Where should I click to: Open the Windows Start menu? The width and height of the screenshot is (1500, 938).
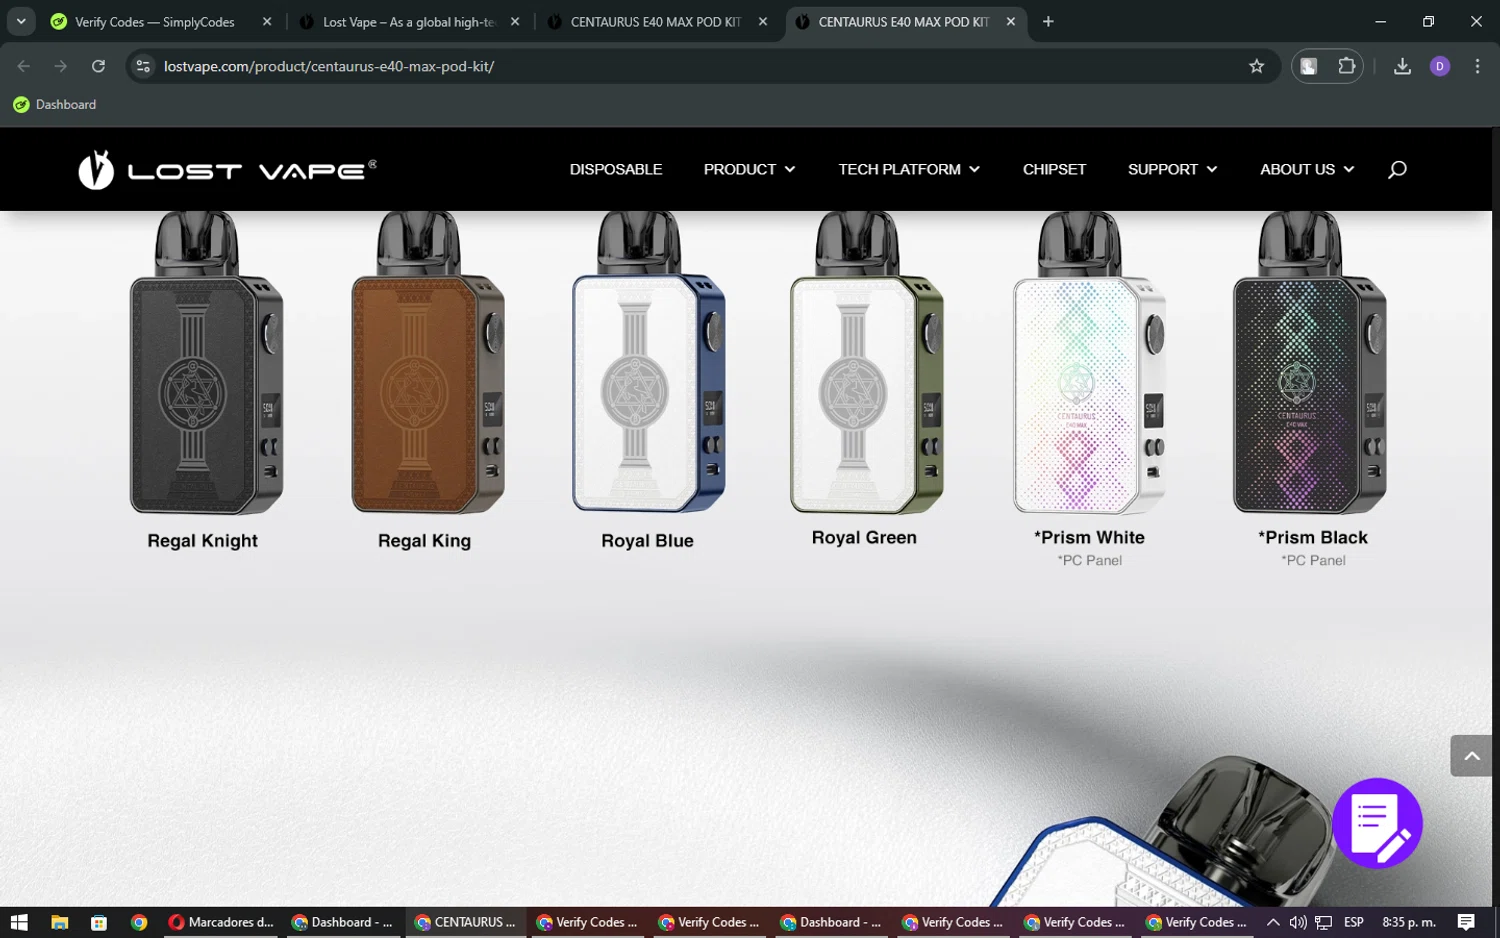point(19,922)
